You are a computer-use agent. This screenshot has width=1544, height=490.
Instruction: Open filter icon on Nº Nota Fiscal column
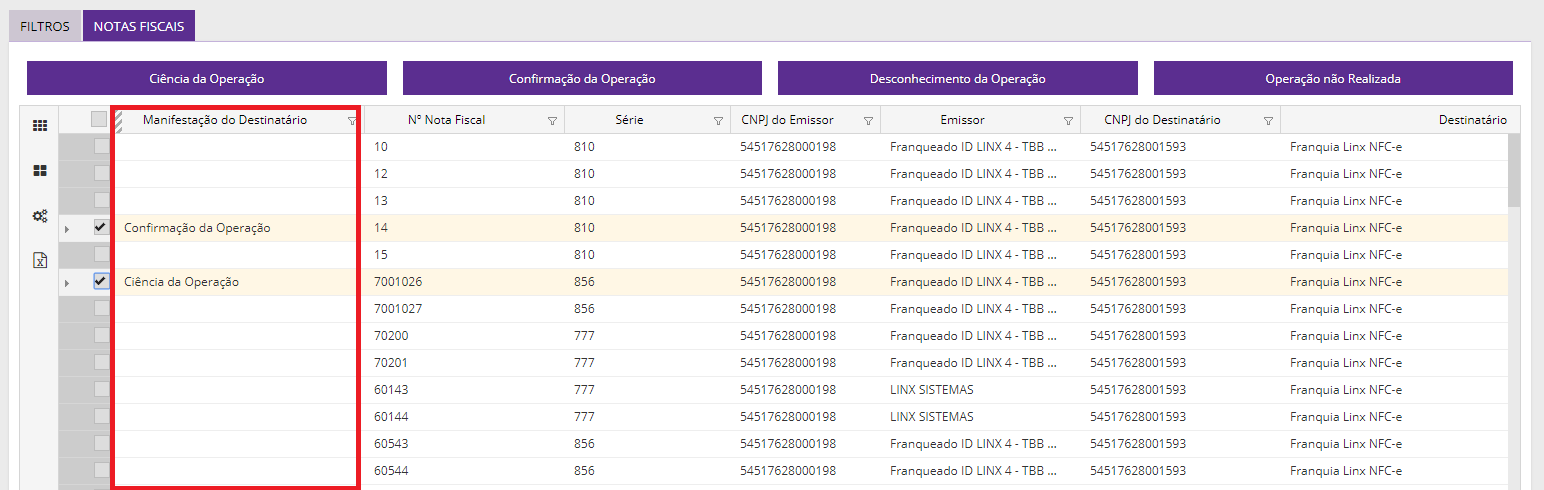[x=552, y=121]
